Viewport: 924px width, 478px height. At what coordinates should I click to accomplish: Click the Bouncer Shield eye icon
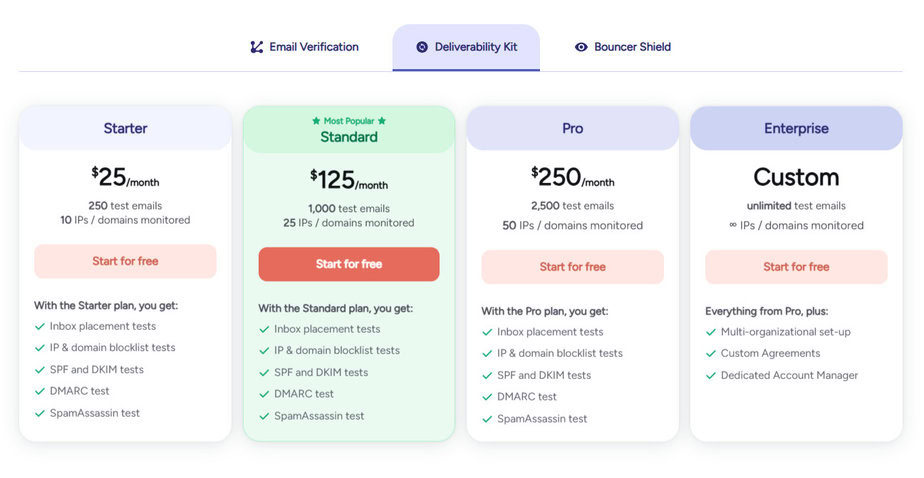tap(581, 47)
